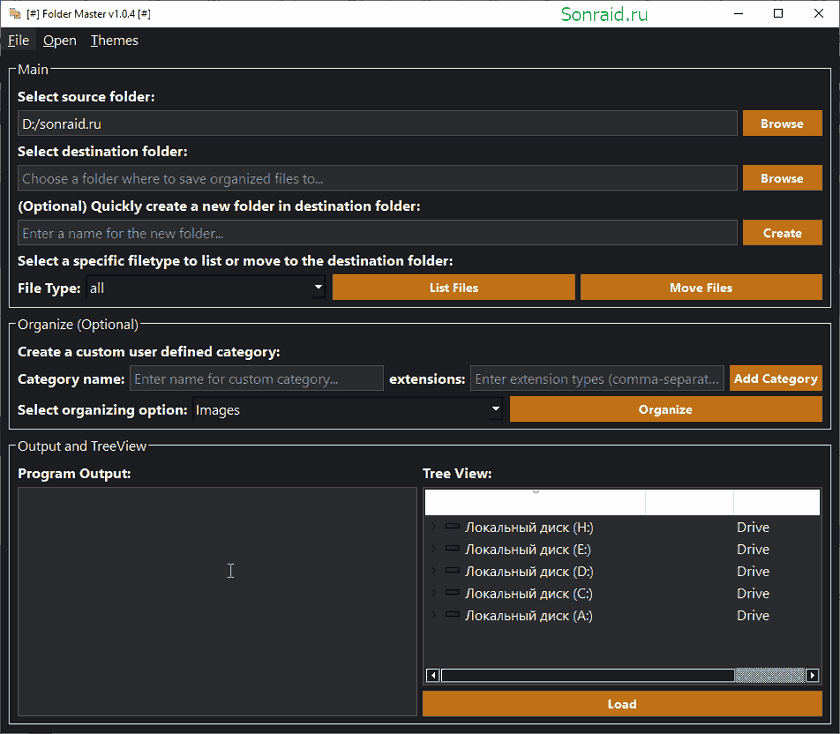Focus the new folder name field

[377, 233]
